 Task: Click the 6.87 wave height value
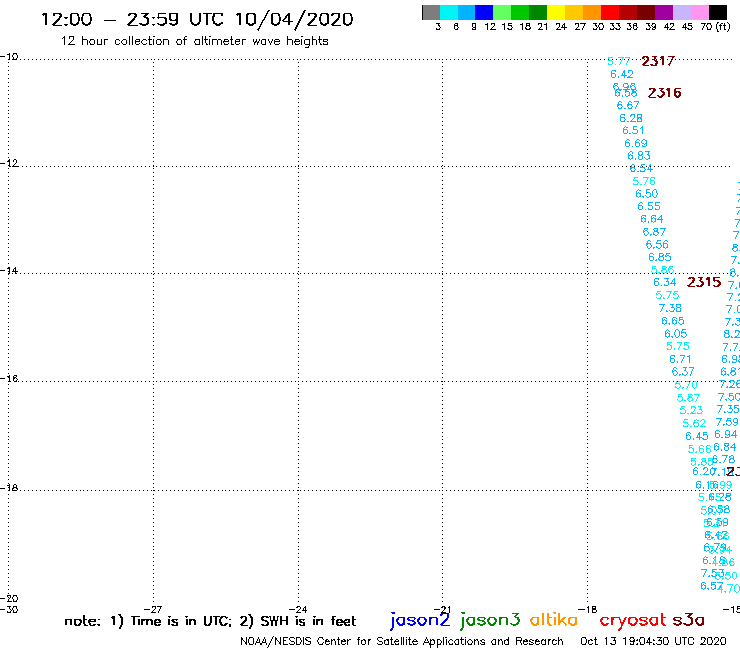point(654,232)
